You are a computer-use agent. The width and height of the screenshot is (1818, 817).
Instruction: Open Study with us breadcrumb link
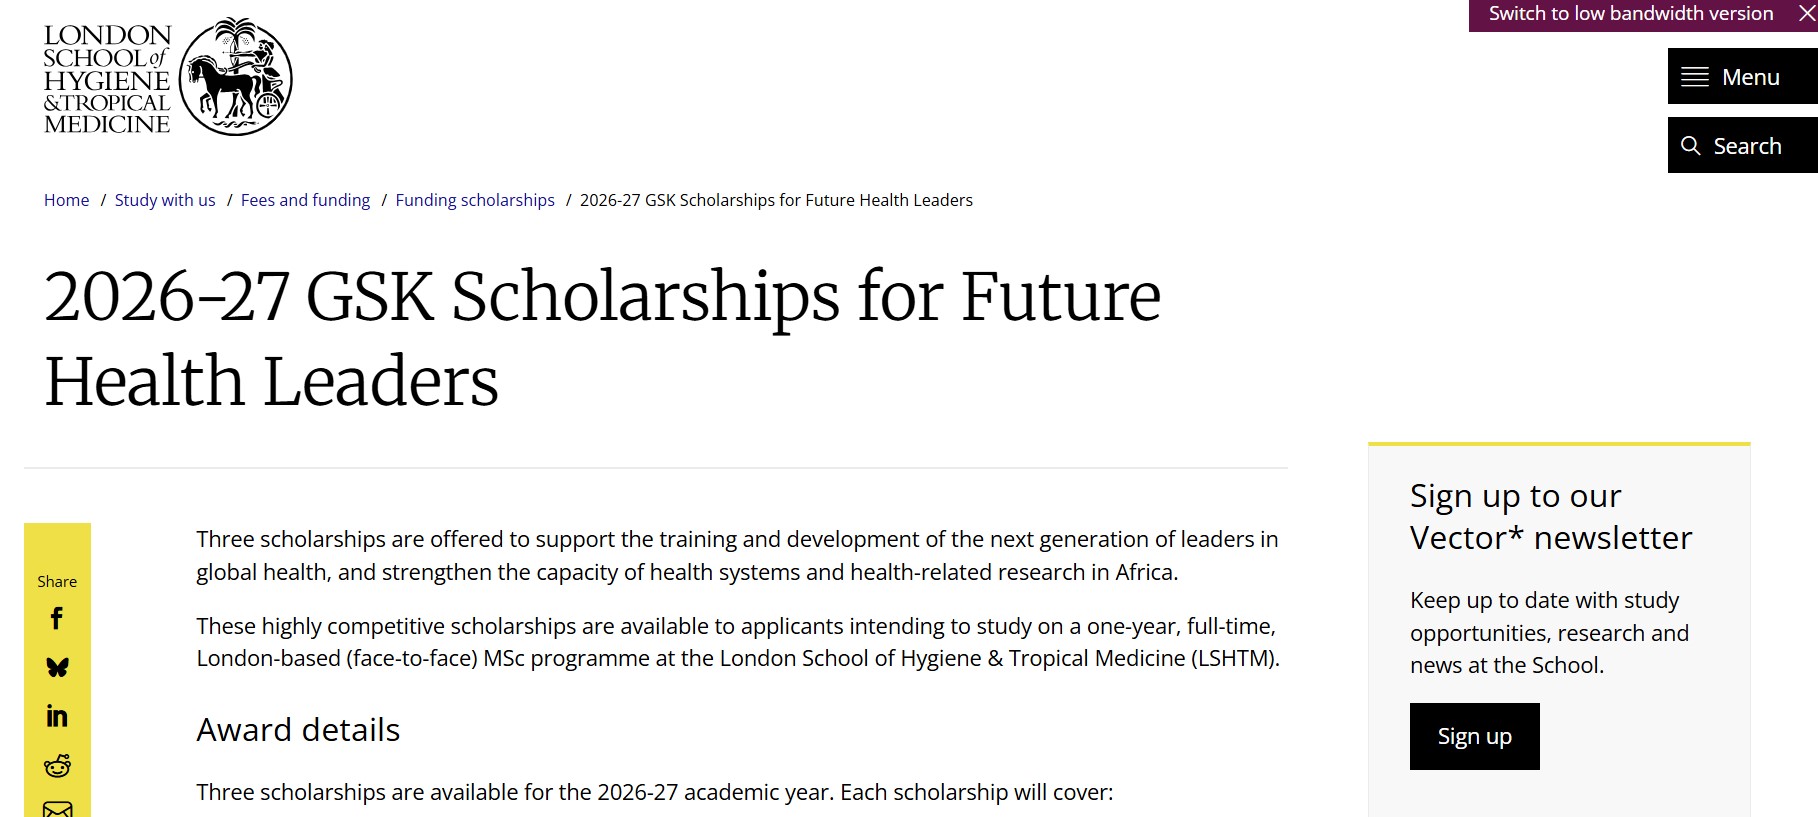(x=165, y=200)
